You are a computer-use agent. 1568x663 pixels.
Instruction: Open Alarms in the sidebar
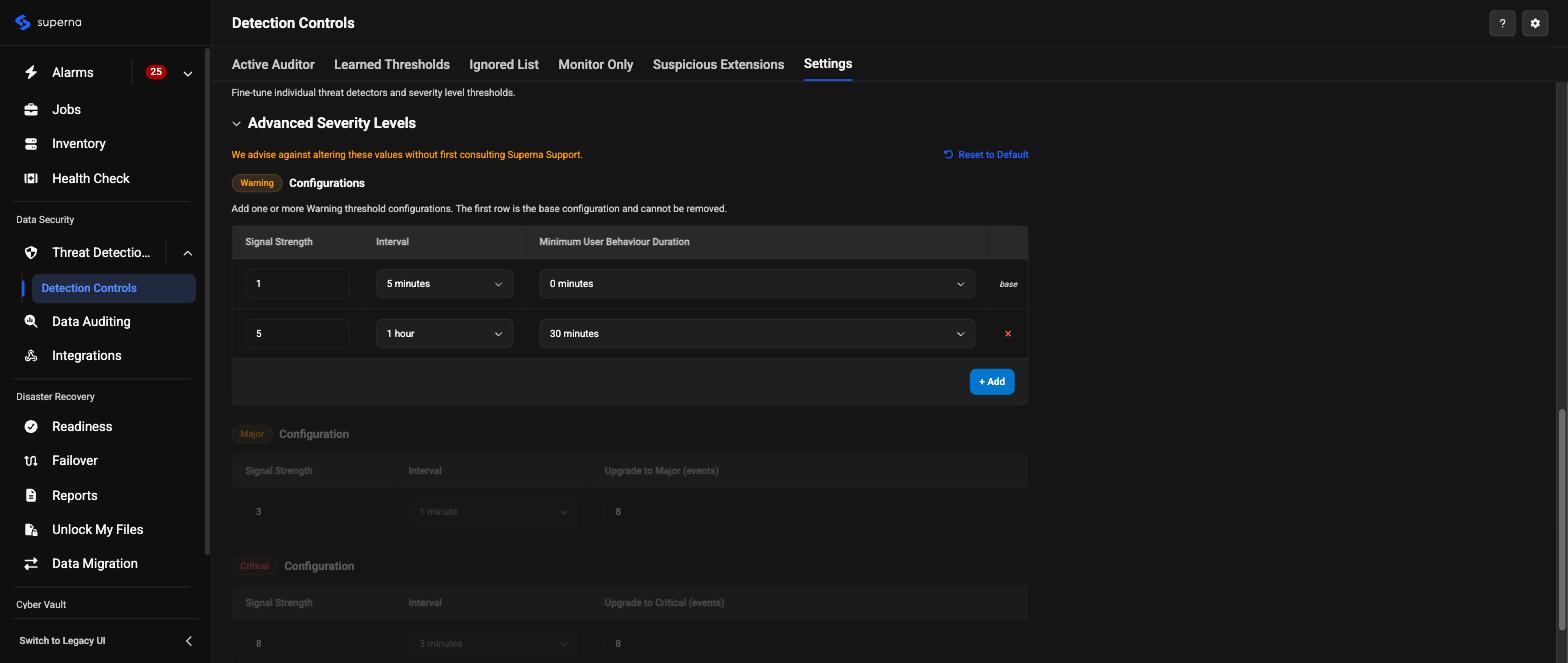point(73,73)
